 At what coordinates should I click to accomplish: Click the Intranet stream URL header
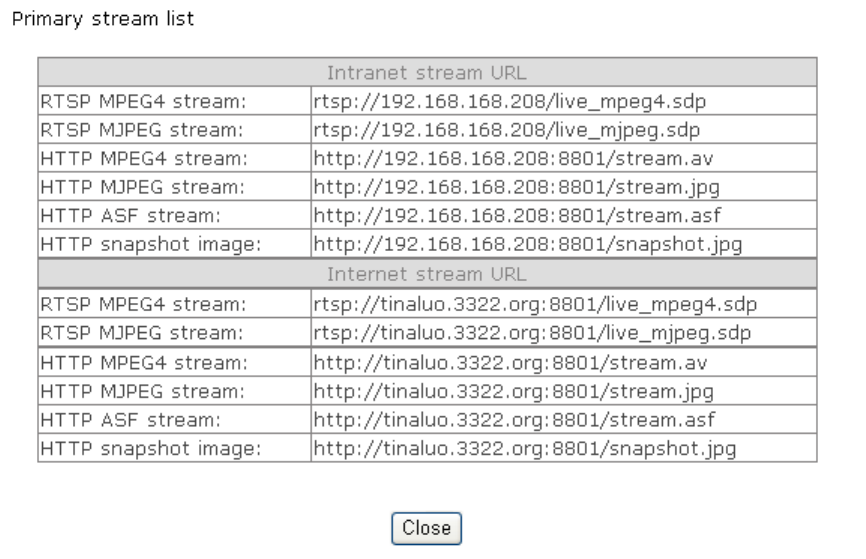pos(427,73)
